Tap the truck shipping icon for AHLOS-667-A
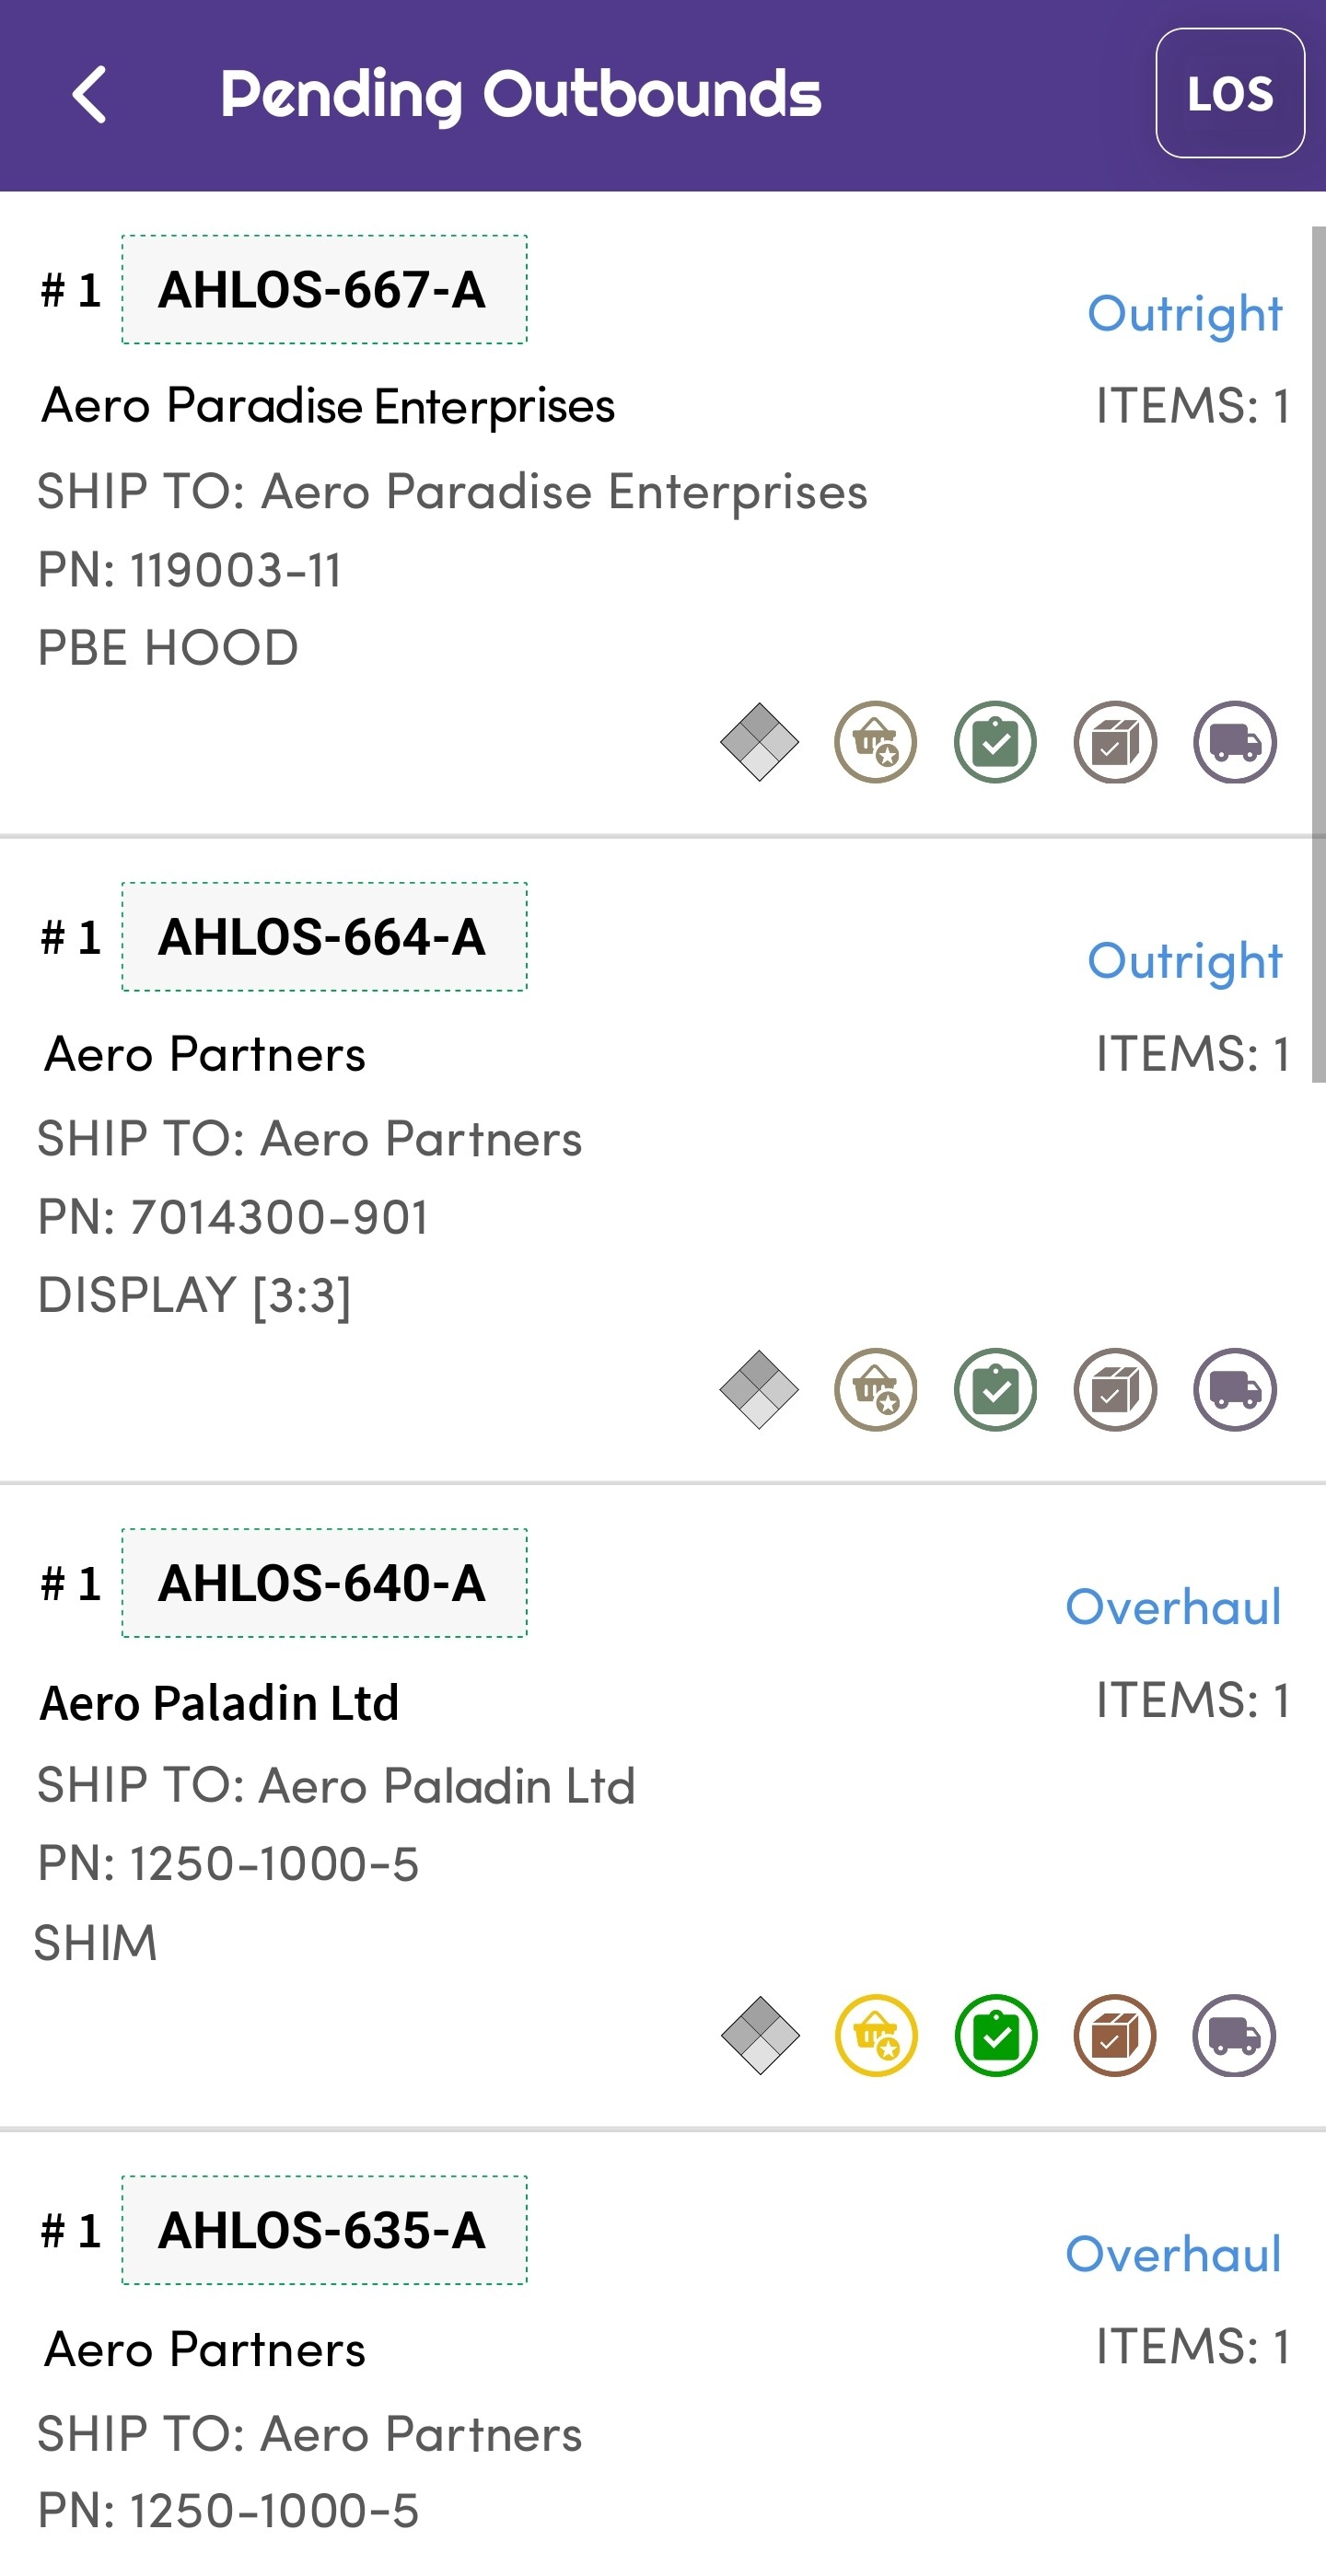 [1234, 742]
